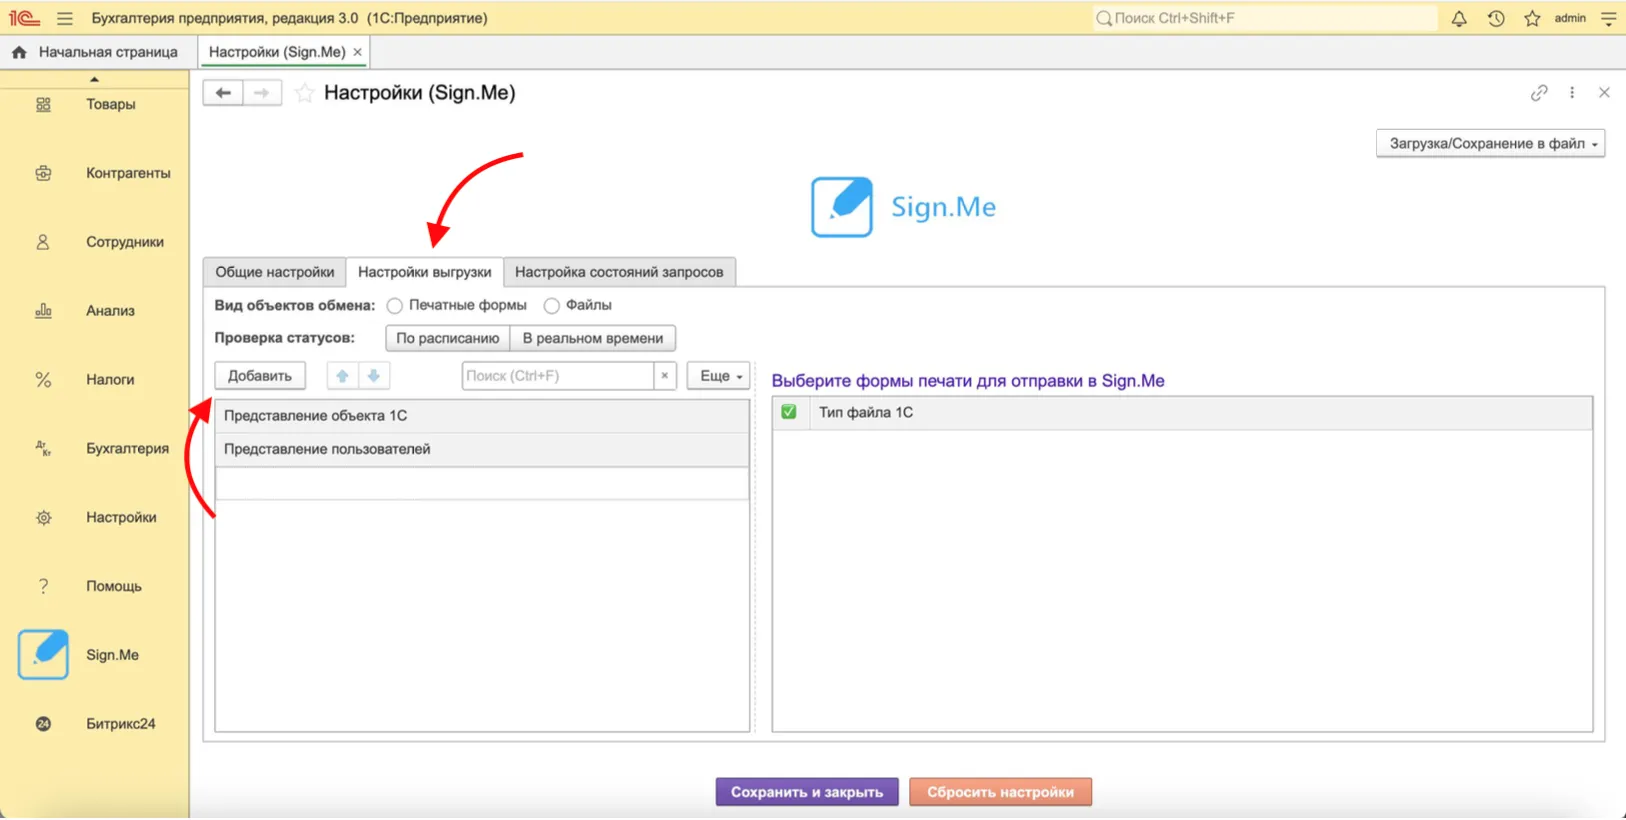1626x820 pixels.
Task: Open Битрикс24 icon in sidebar
Action: click(43, 724)
